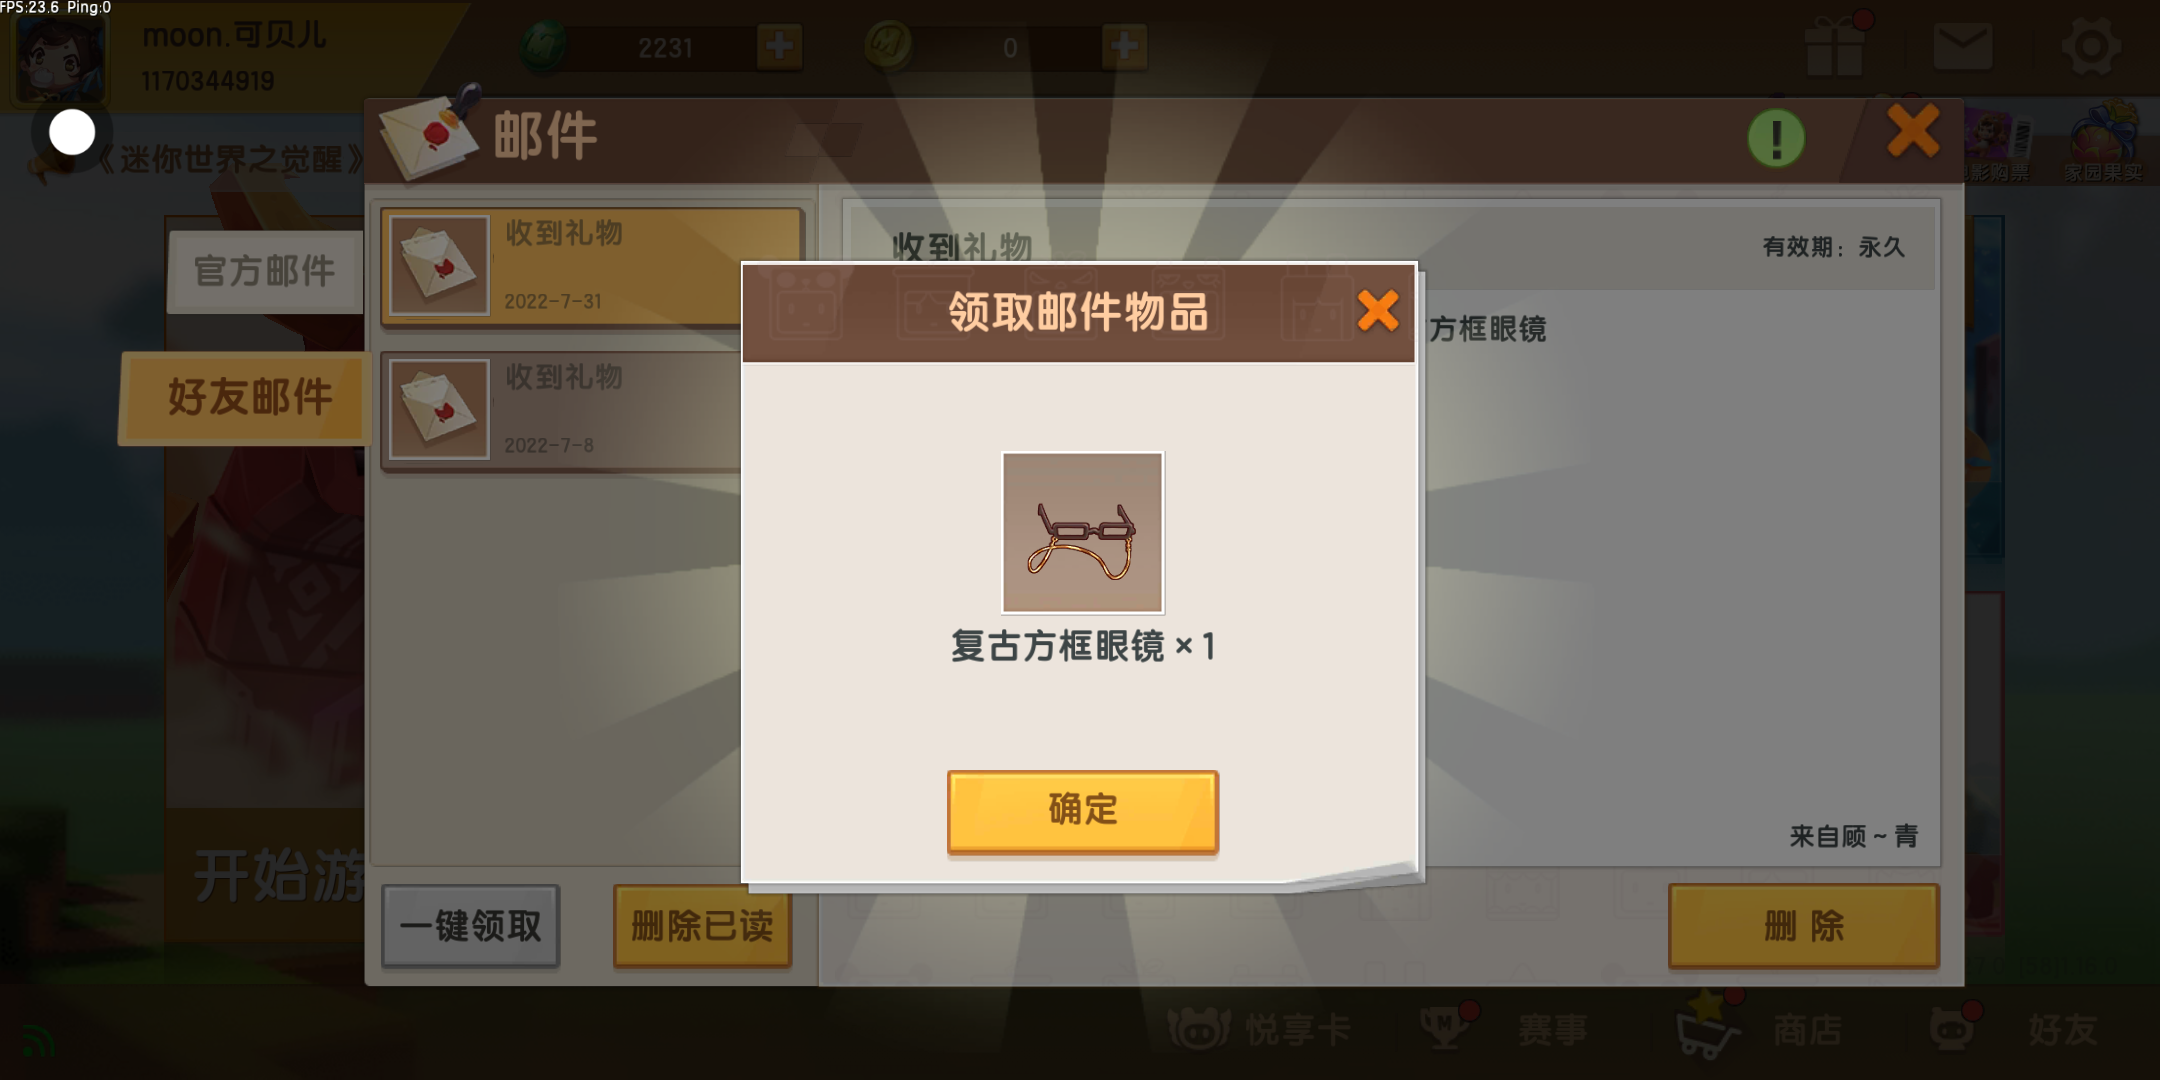Open the settings gear icon
Screen dimensions: 2160x1080
pyautogui.click(x=2091, y=46)
